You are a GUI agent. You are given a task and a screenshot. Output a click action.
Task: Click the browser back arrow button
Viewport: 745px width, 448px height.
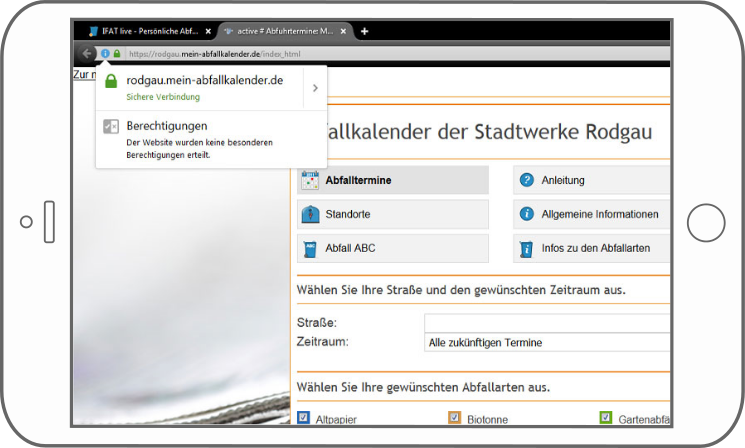pos(87,53)
